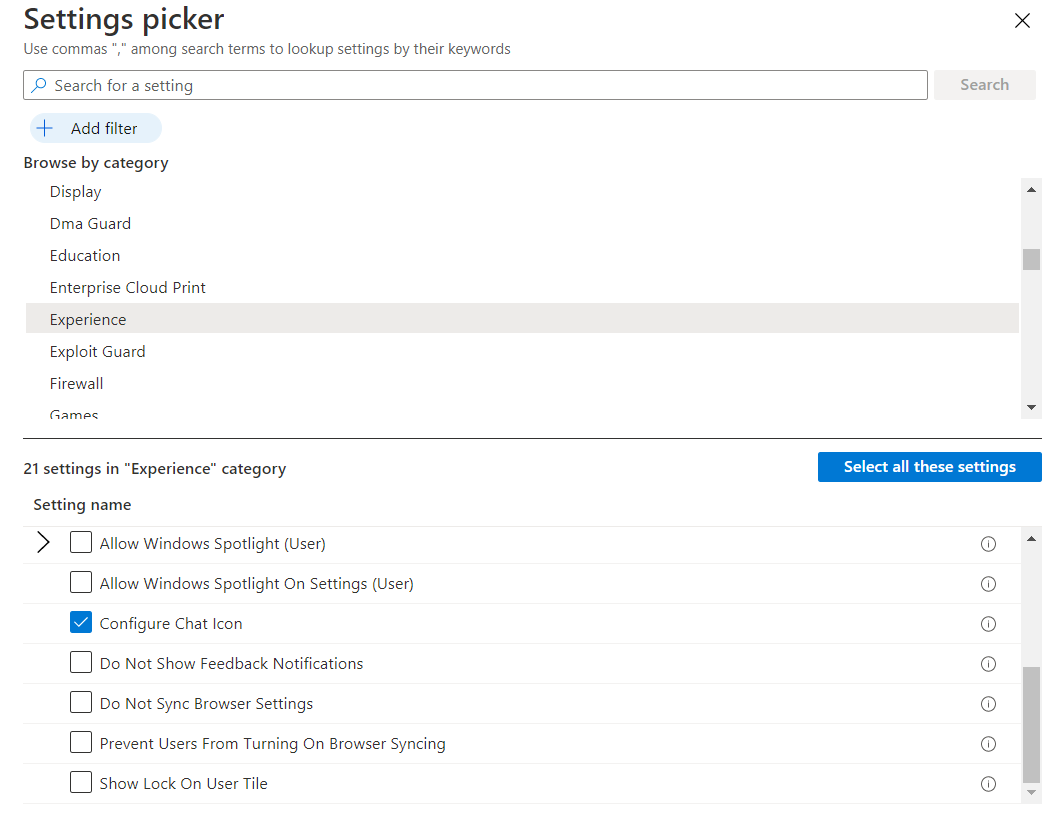
Task: Click the Add filter button
Action: 95,128
